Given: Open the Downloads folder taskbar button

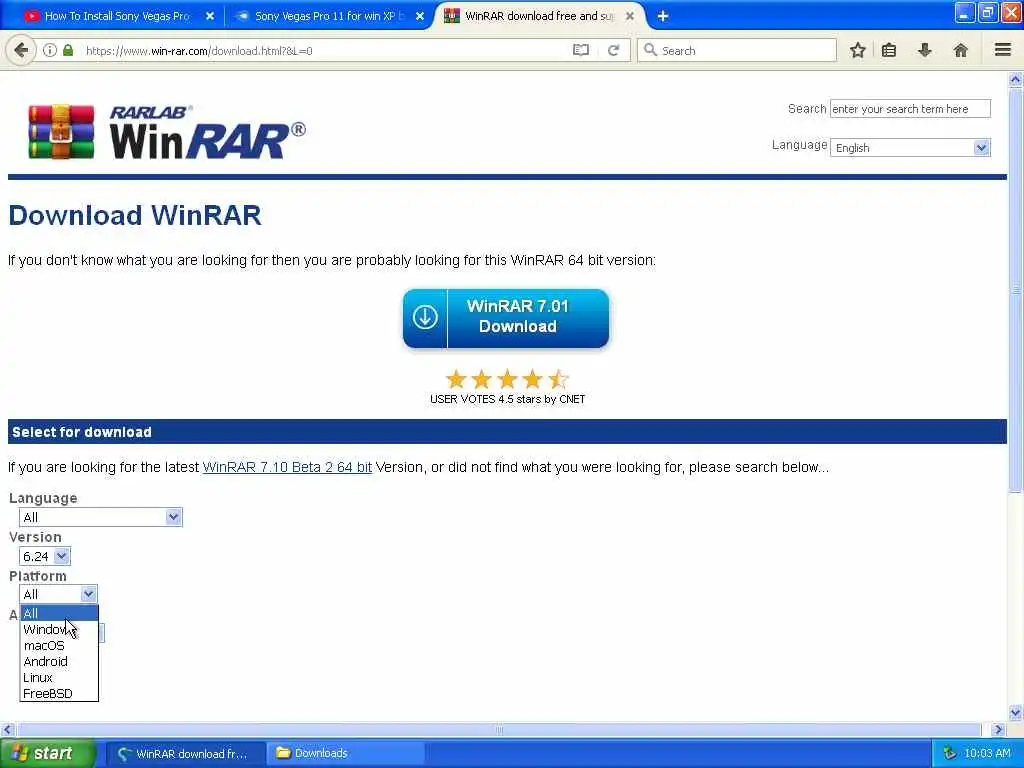Looking at the screenshot, I should (x=346, y=753).
